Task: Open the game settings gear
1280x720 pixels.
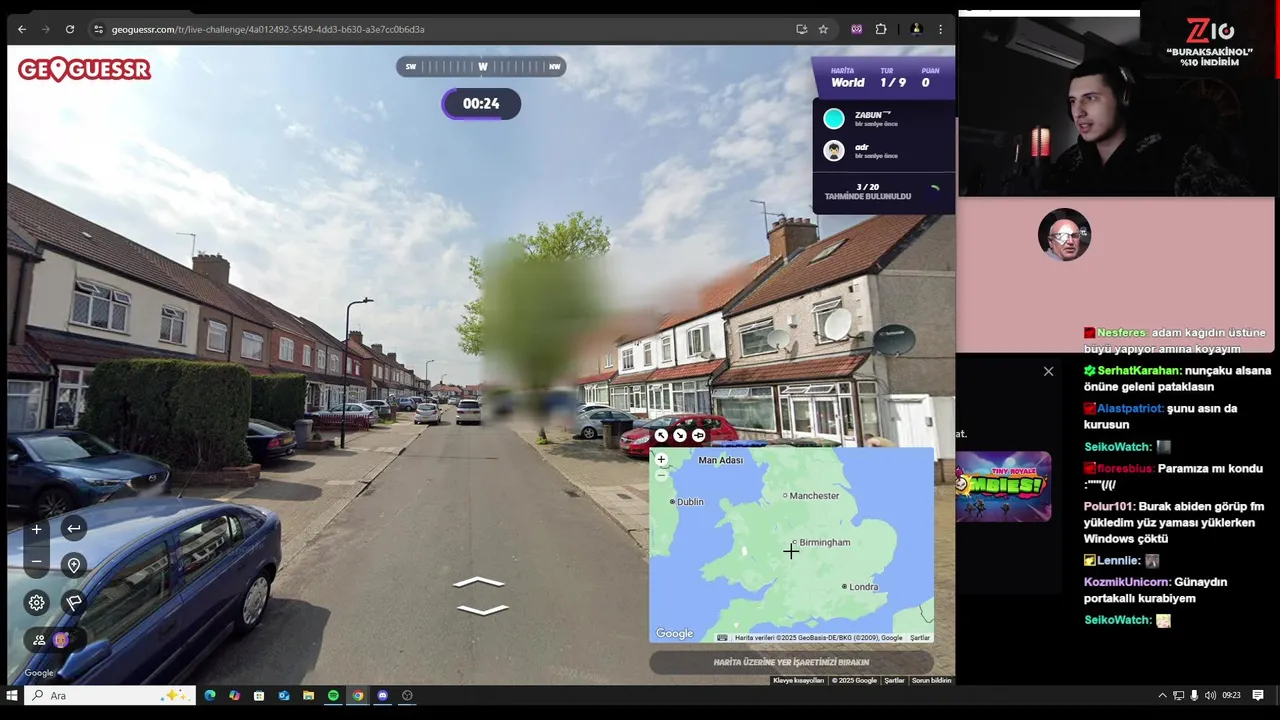Action: click(36, 602)
